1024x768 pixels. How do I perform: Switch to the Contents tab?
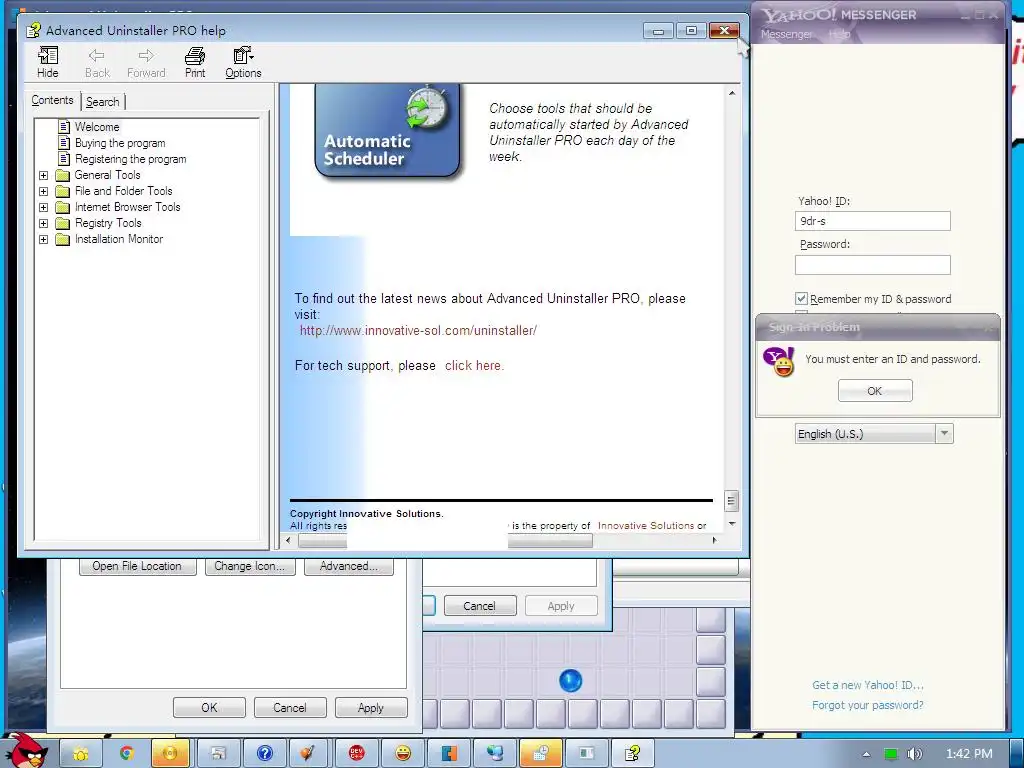(x=52, y=101)
